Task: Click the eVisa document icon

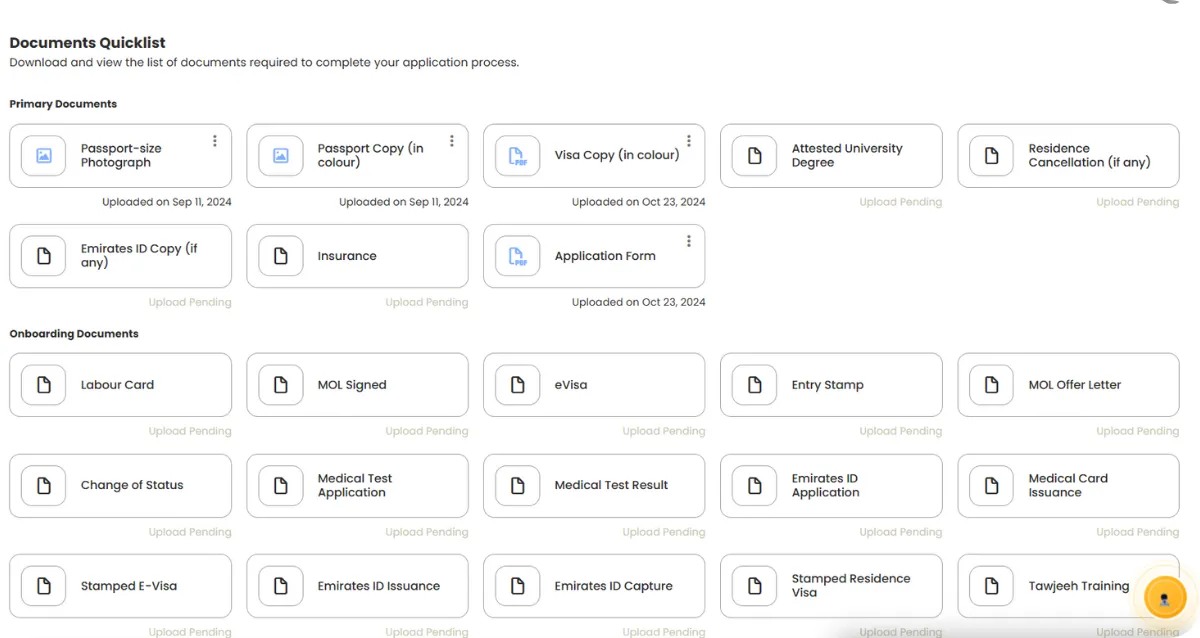Action: (x=517, y=384)
